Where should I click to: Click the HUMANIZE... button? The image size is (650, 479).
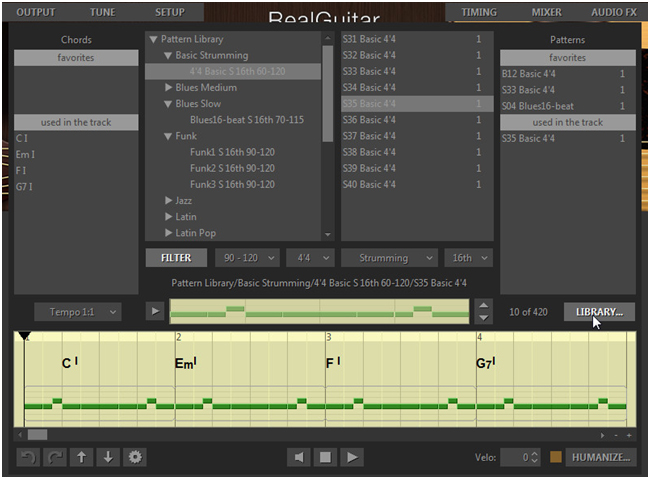(600, 457)
